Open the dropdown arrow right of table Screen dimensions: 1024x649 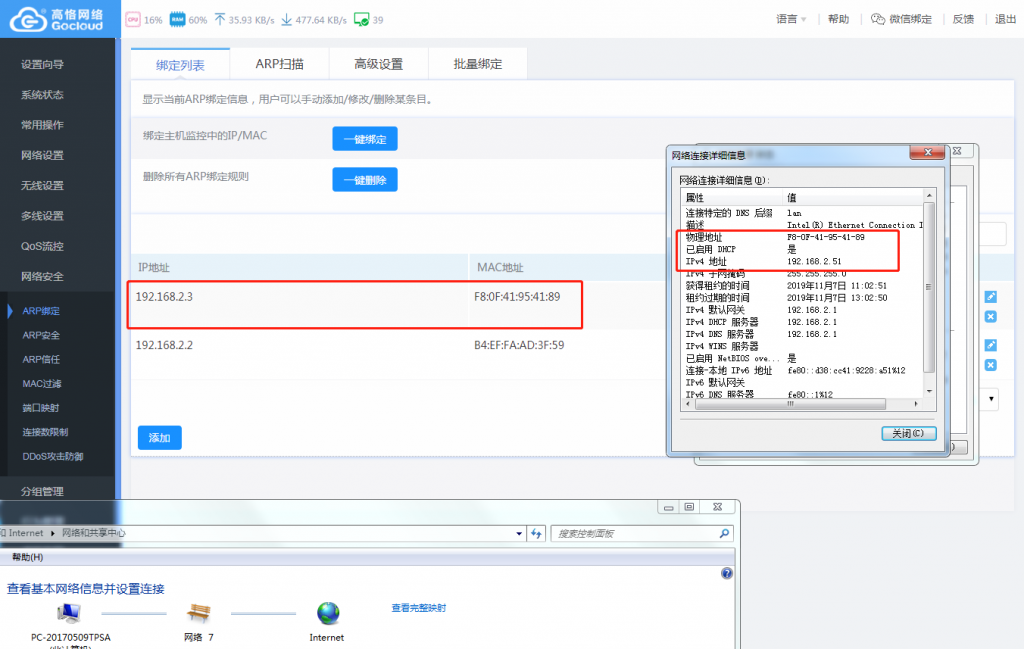click(x=991, y=399)
